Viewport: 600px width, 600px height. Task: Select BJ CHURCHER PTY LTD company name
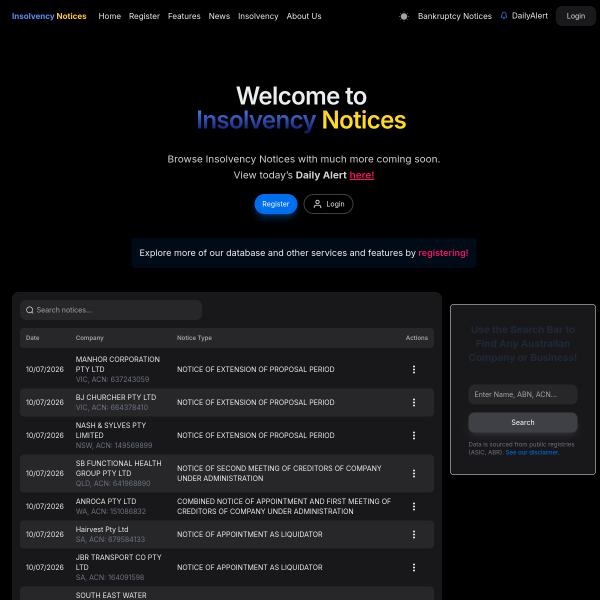(116, 397)
